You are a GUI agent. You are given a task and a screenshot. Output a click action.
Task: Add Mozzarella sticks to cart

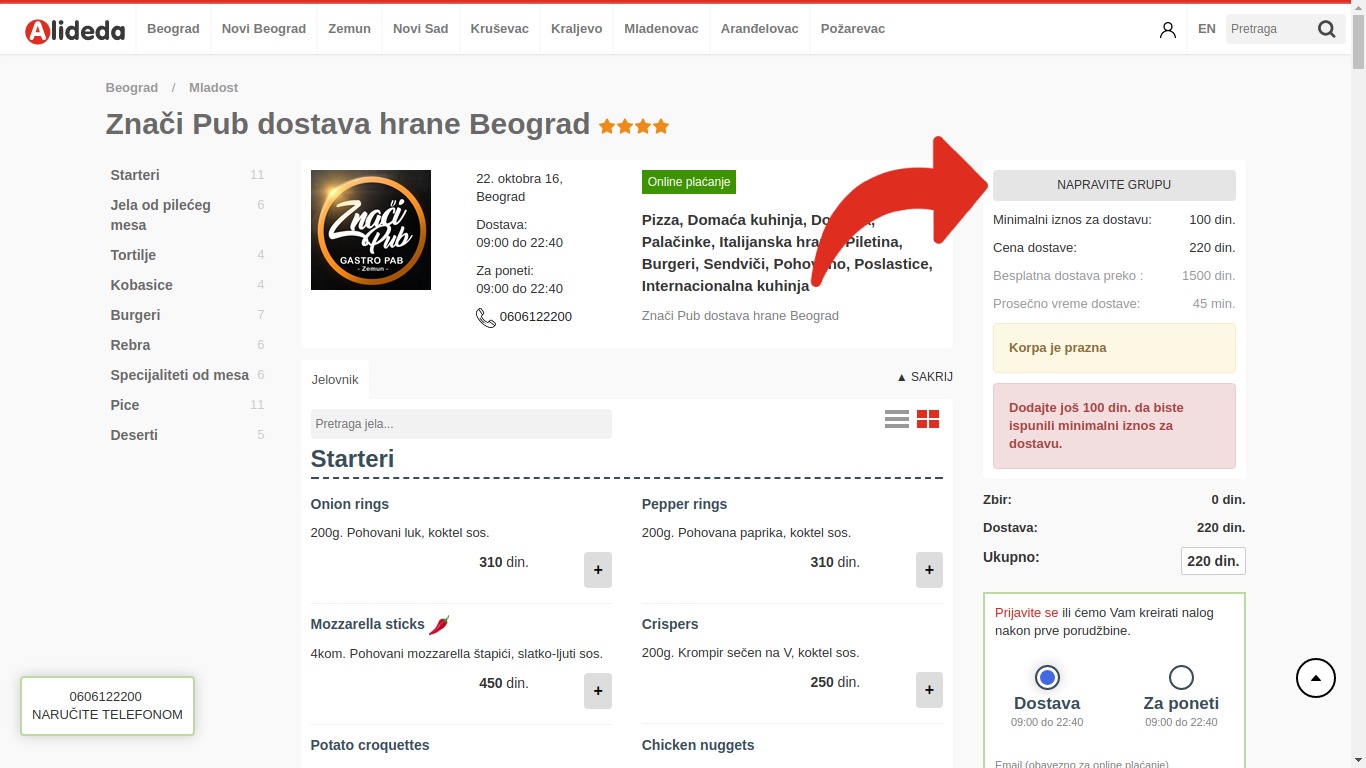pos(597,691)
